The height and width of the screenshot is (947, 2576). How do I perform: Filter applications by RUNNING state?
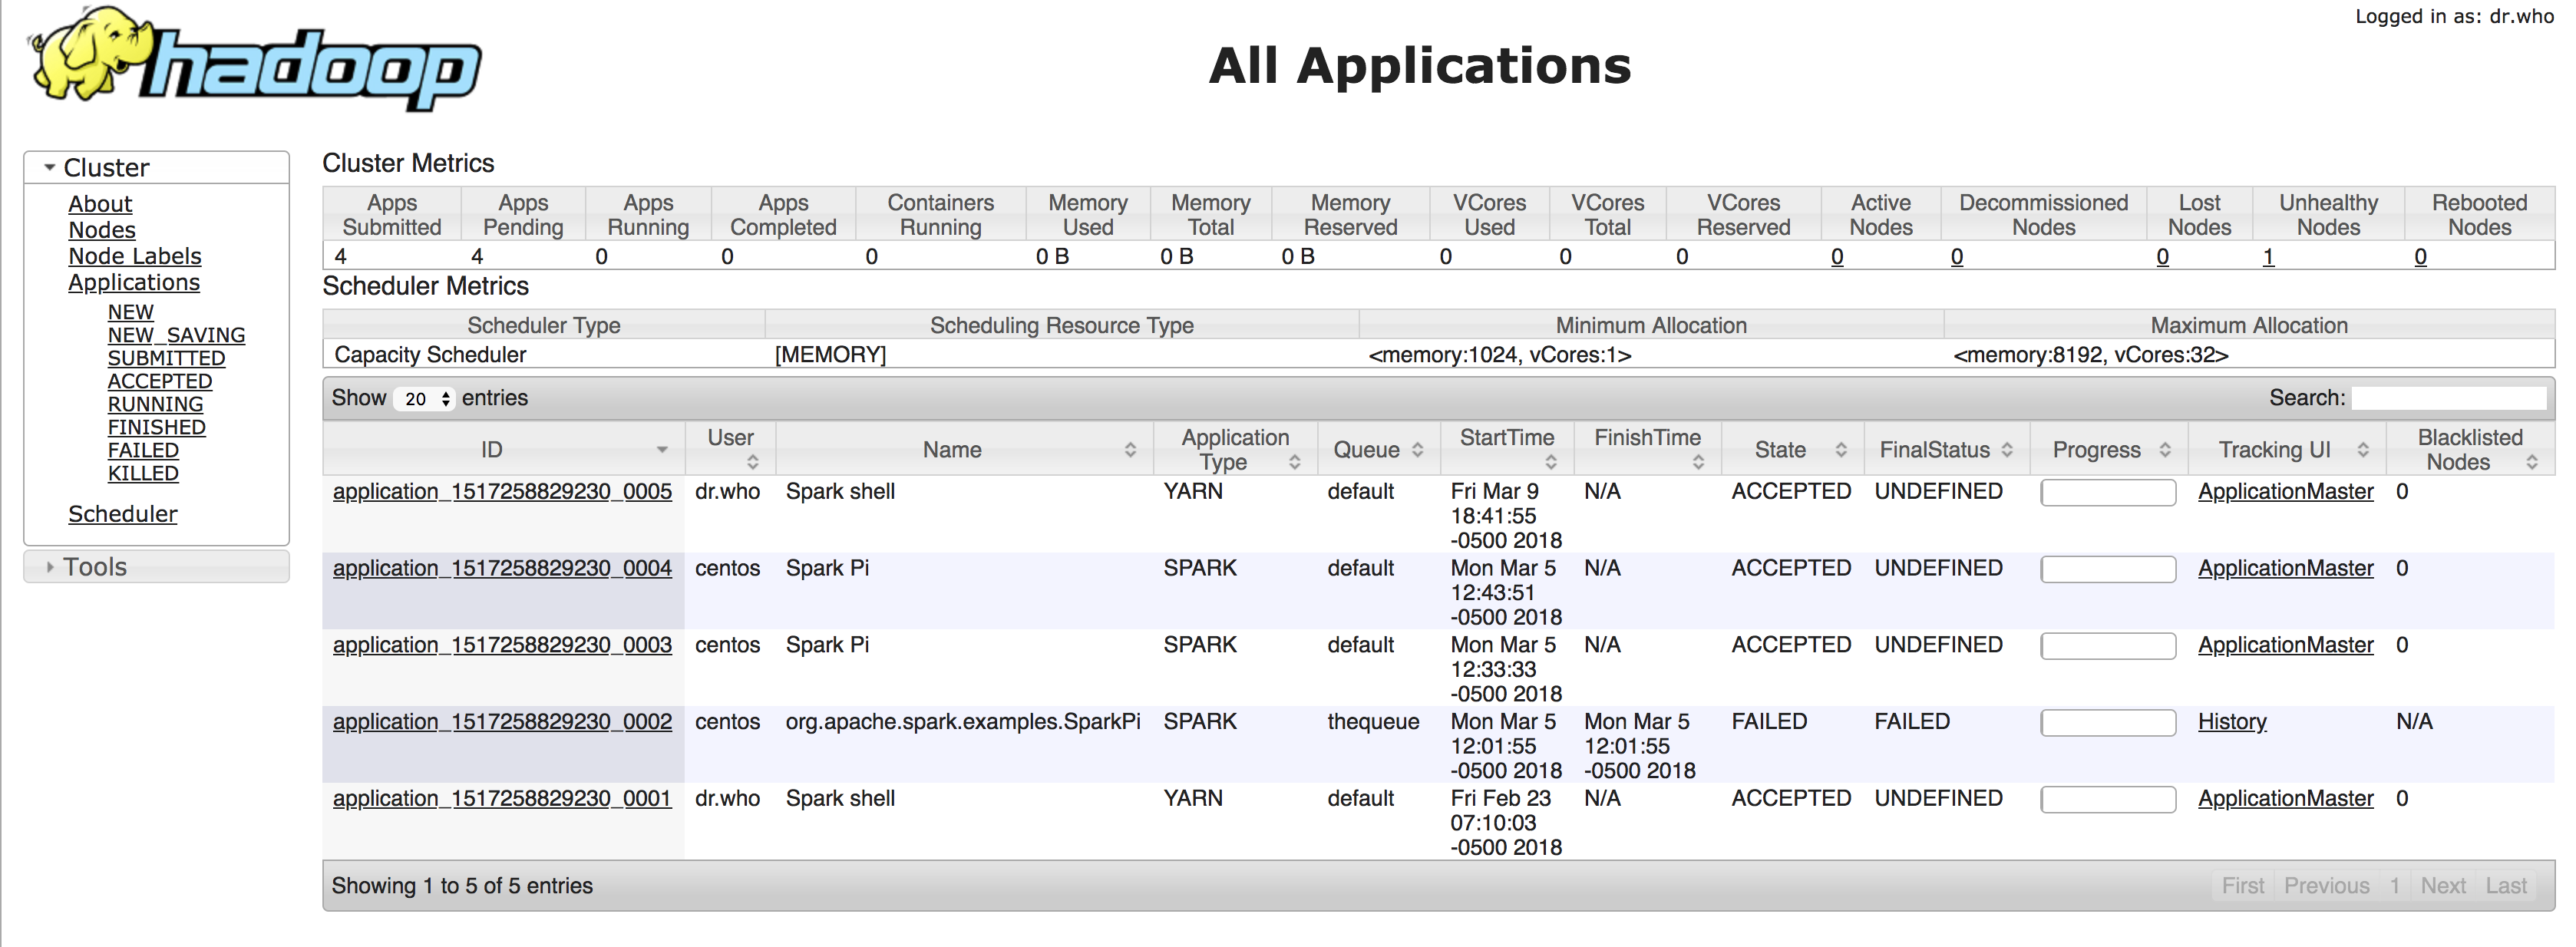tap(156, 404)
